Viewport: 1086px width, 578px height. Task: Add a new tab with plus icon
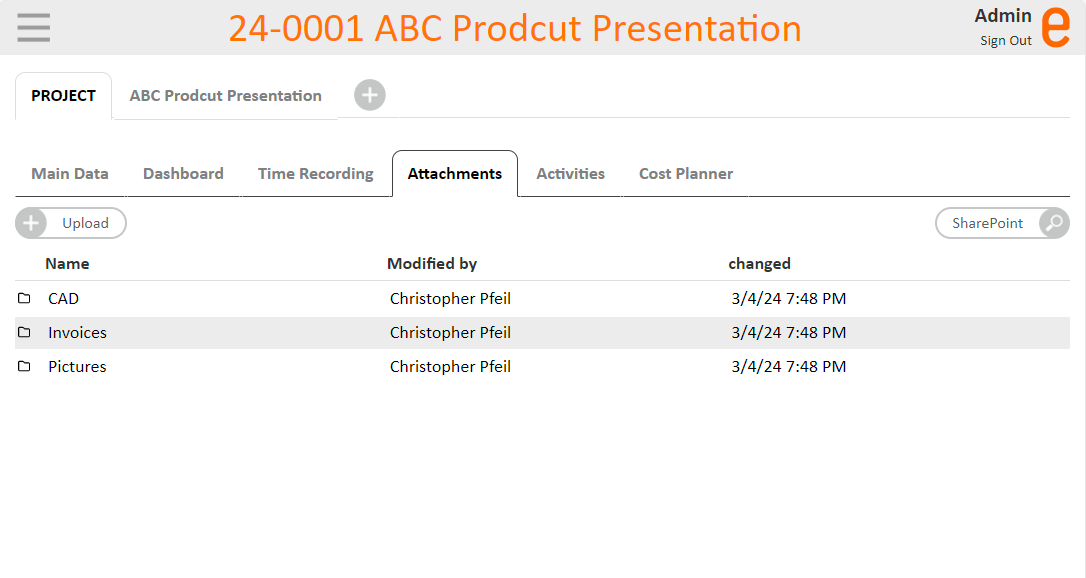pos(369,95)
